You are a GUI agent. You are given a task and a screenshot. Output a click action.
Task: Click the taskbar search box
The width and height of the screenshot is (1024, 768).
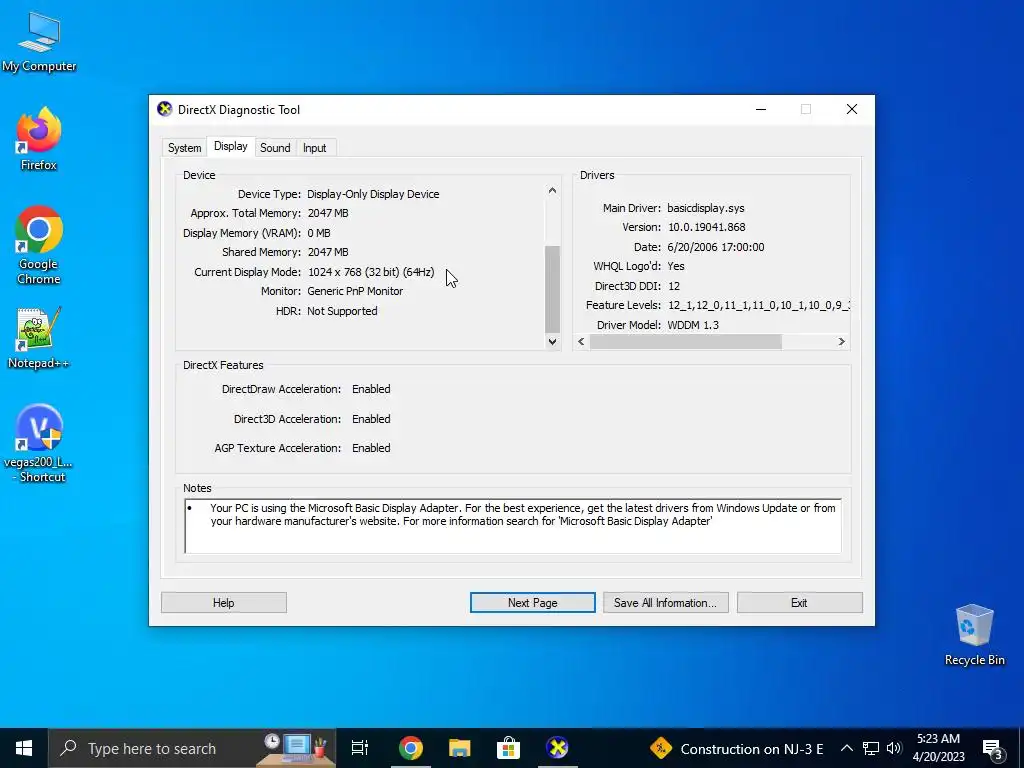click(x=192, y=748)
